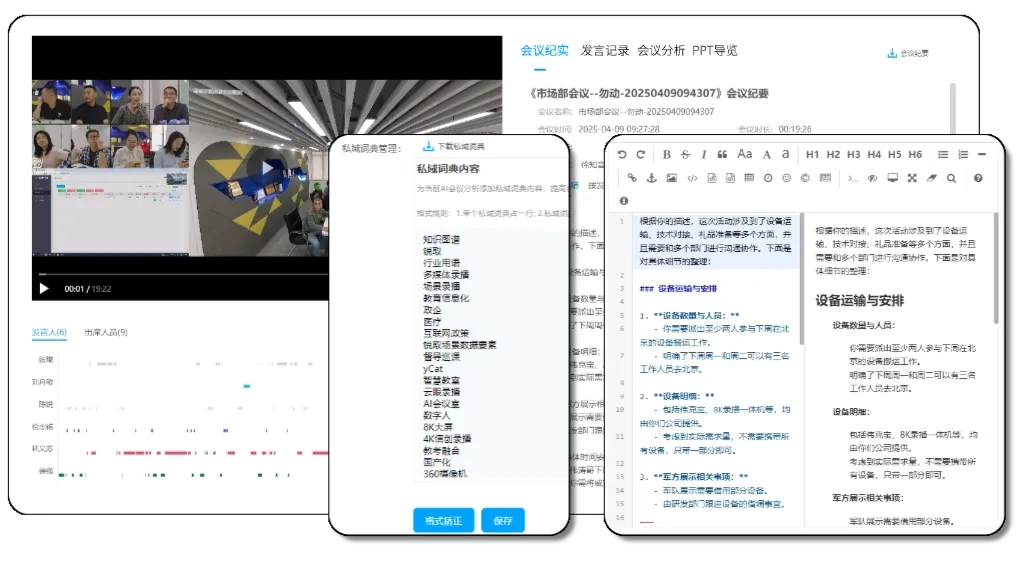Toggle strikethrough text formatting
The width and height of the screenshot is (1023, 577).
click(x=685, y=154)
